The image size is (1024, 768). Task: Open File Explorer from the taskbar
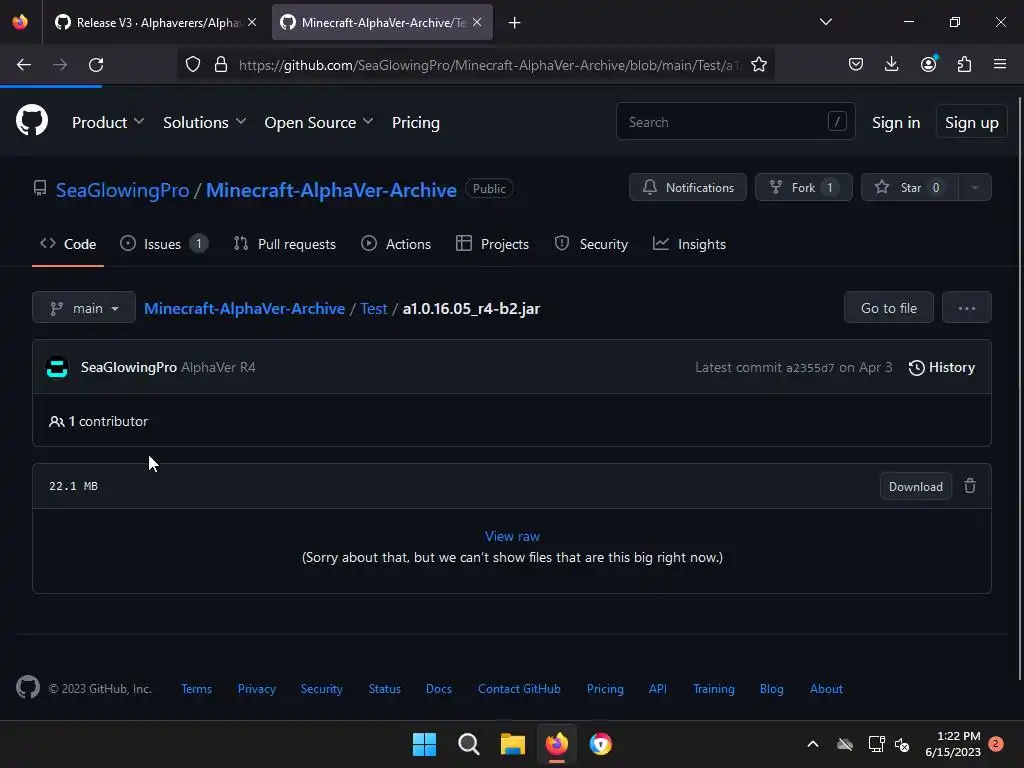point(513,744)
